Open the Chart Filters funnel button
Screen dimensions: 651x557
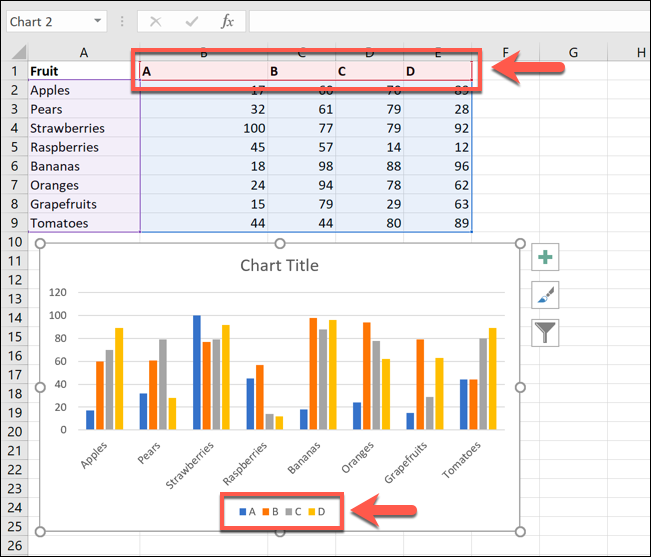(x=545, y=332)
